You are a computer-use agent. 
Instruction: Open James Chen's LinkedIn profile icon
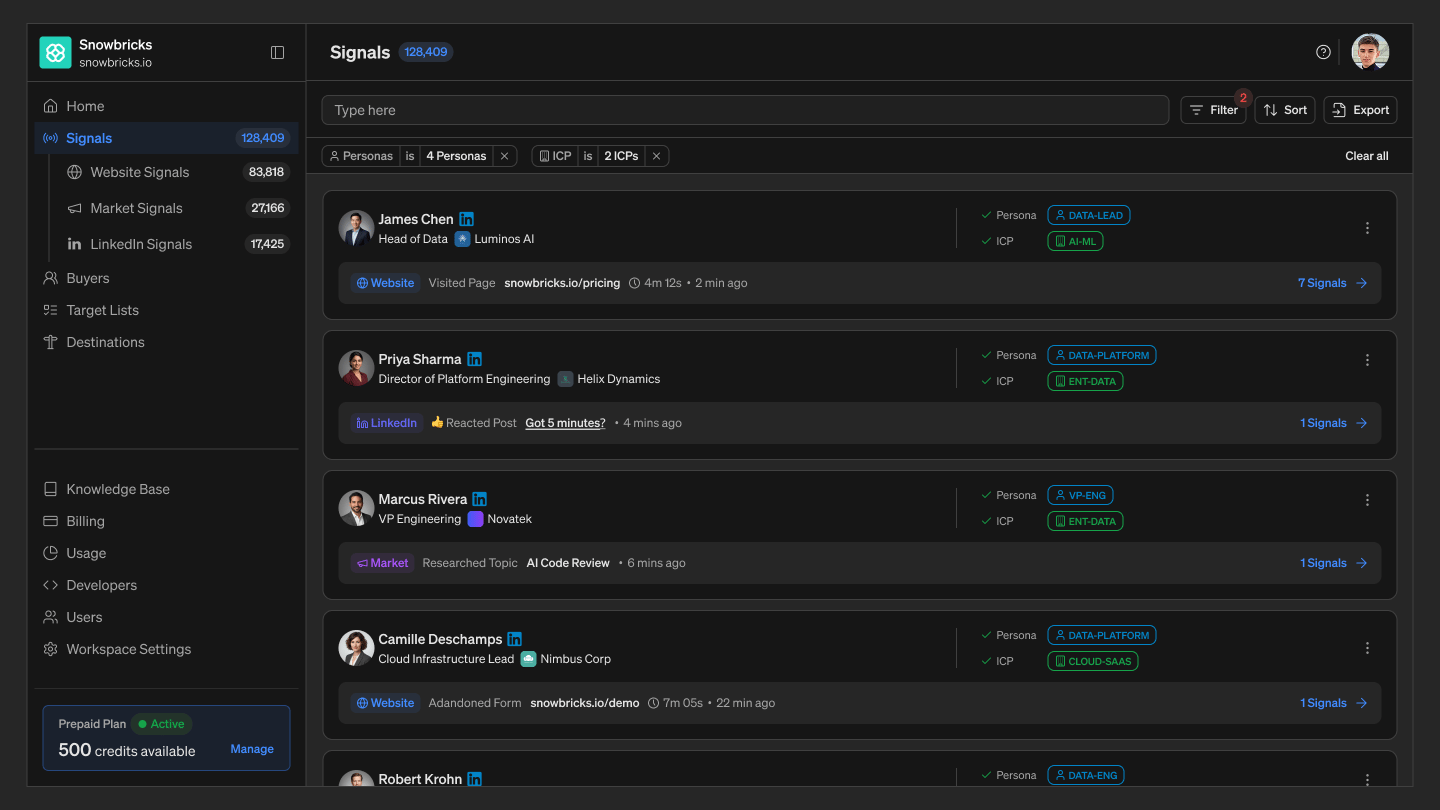click(x=467, y=219)
